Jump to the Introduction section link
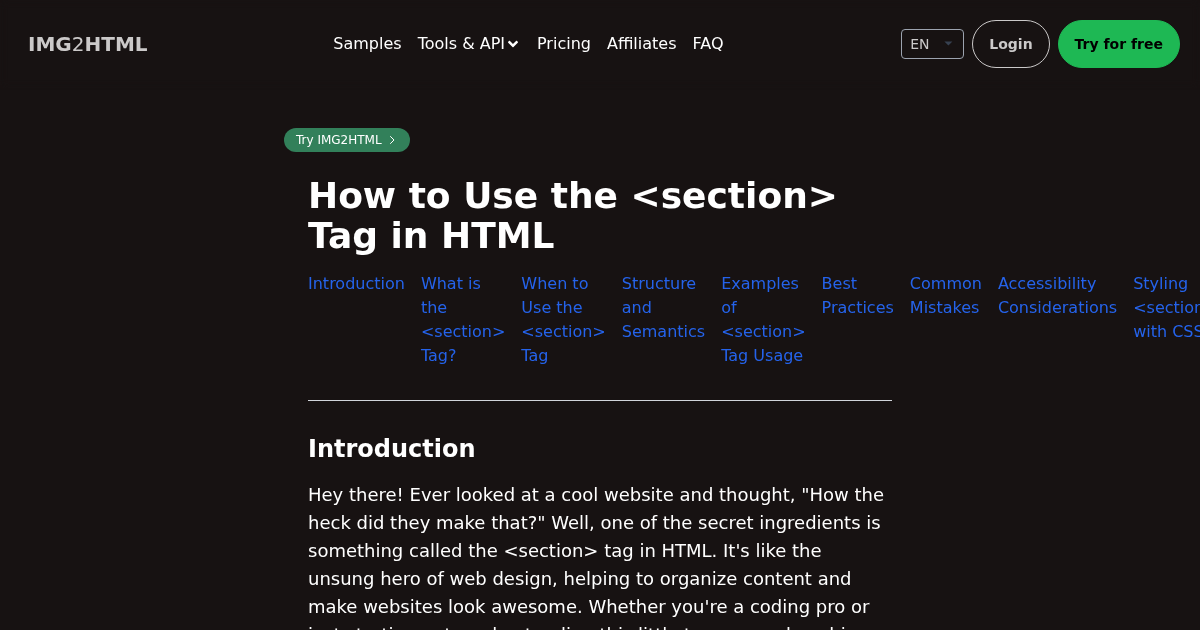This screenshot has height=630, width=1200. click(x=356, y=284)
